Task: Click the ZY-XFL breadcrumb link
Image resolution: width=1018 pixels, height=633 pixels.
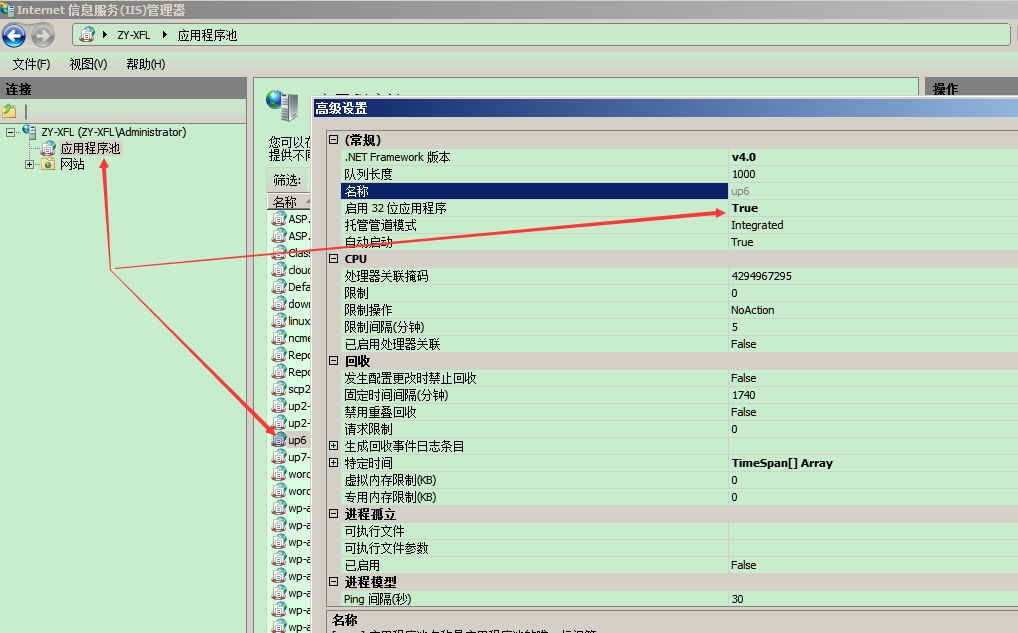Action: (131, 32)
